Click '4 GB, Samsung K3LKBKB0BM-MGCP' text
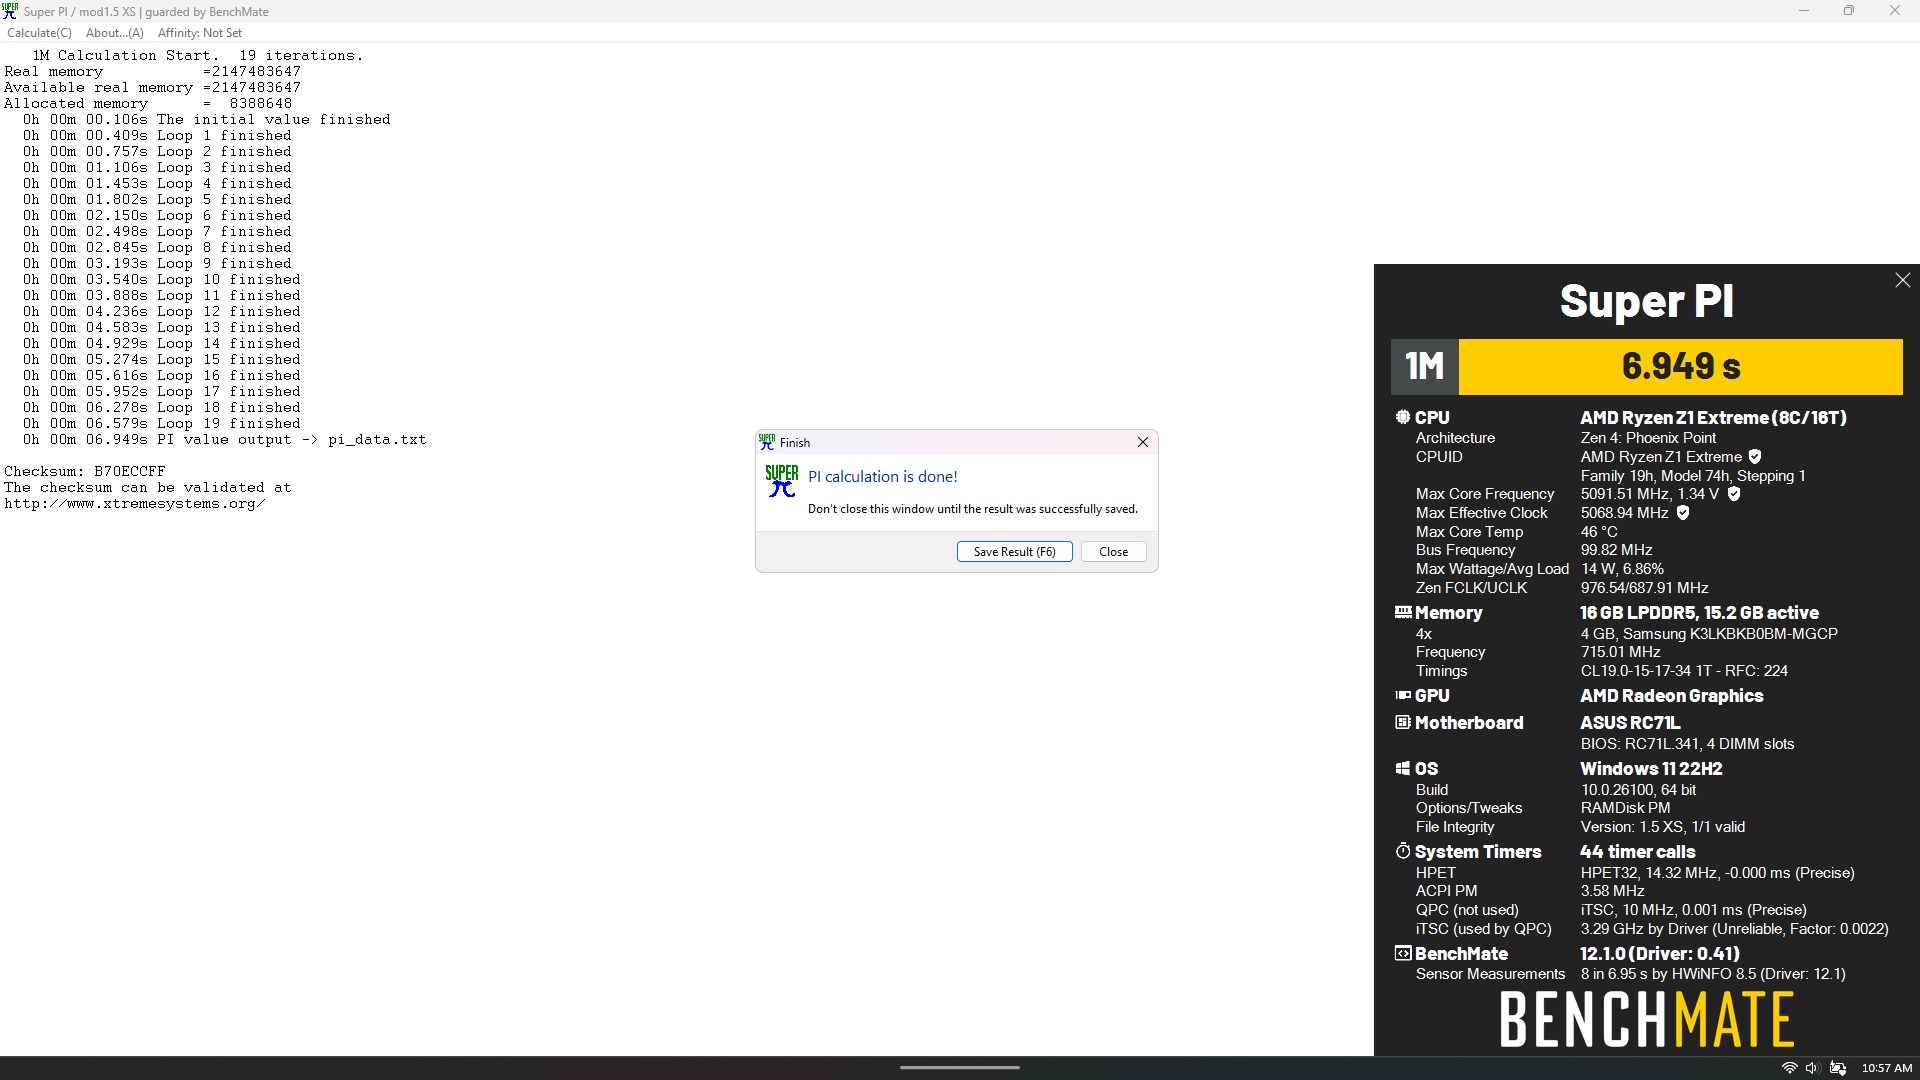1920x1080 pixels. 1709,634
